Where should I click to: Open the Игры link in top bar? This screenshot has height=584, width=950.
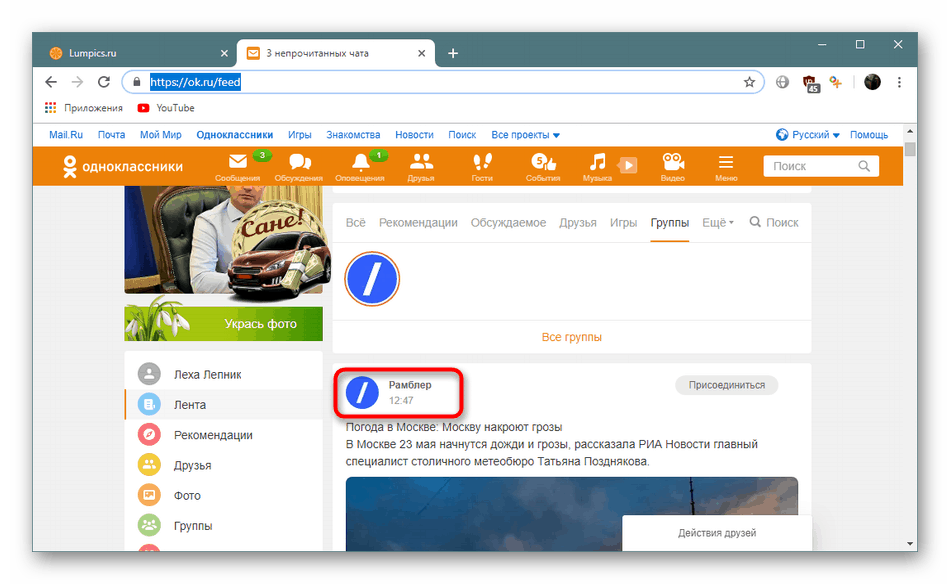(x=299, y=134)
